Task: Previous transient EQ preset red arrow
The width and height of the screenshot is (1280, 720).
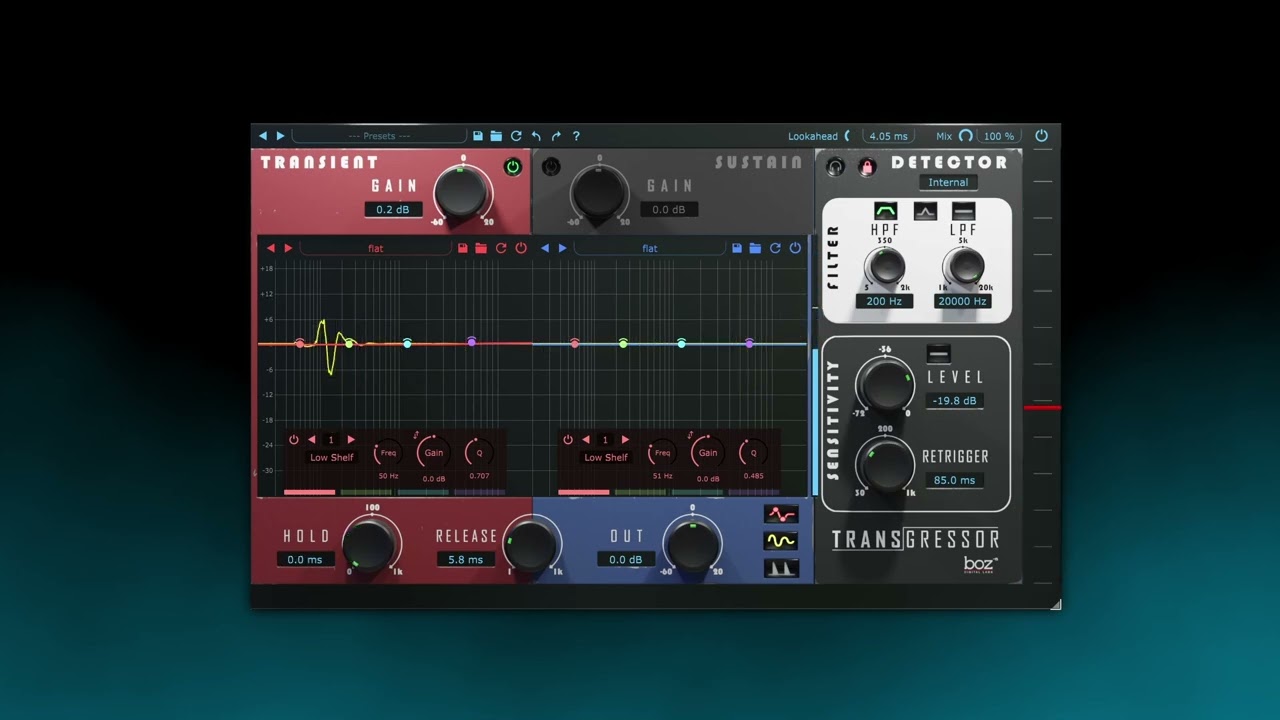Action: [270, 248]
